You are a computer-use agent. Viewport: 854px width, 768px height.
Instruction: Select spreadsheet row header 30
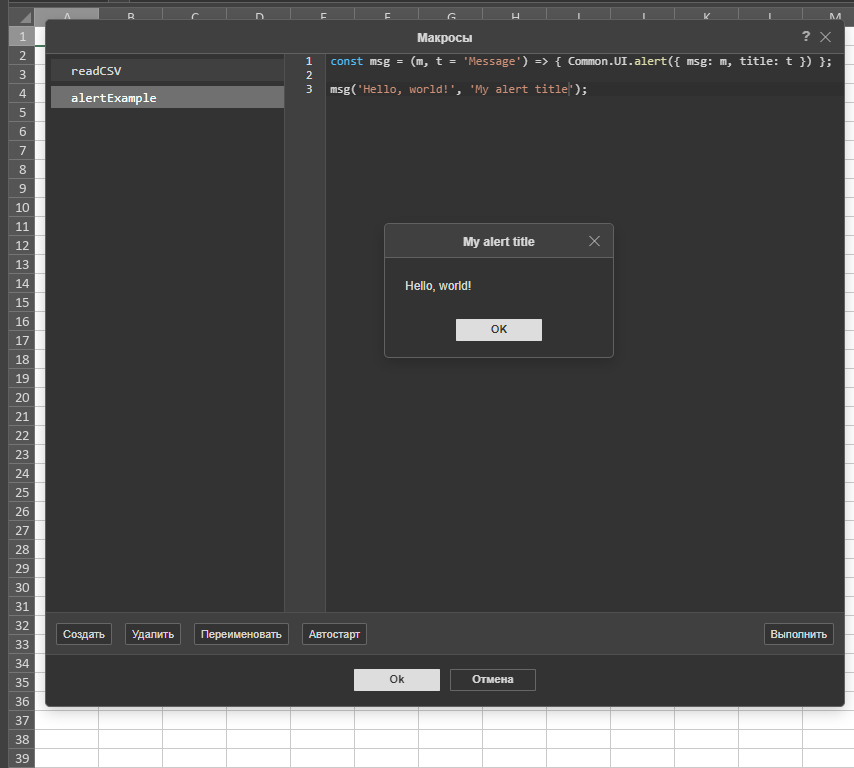tap(22, 588)
